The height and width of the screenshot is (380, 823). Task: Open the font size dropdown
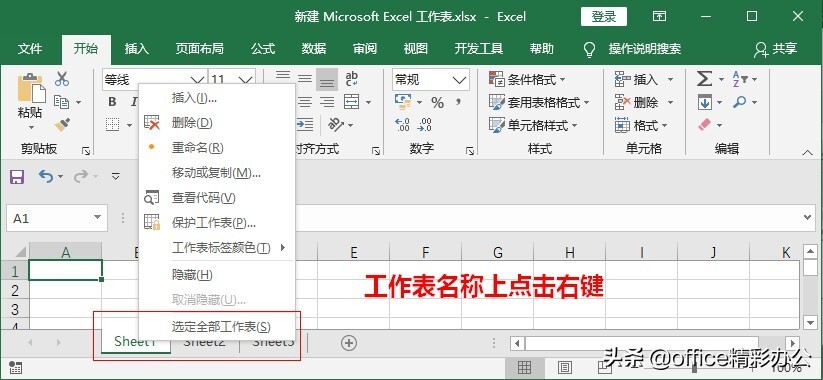click(246, 80)
